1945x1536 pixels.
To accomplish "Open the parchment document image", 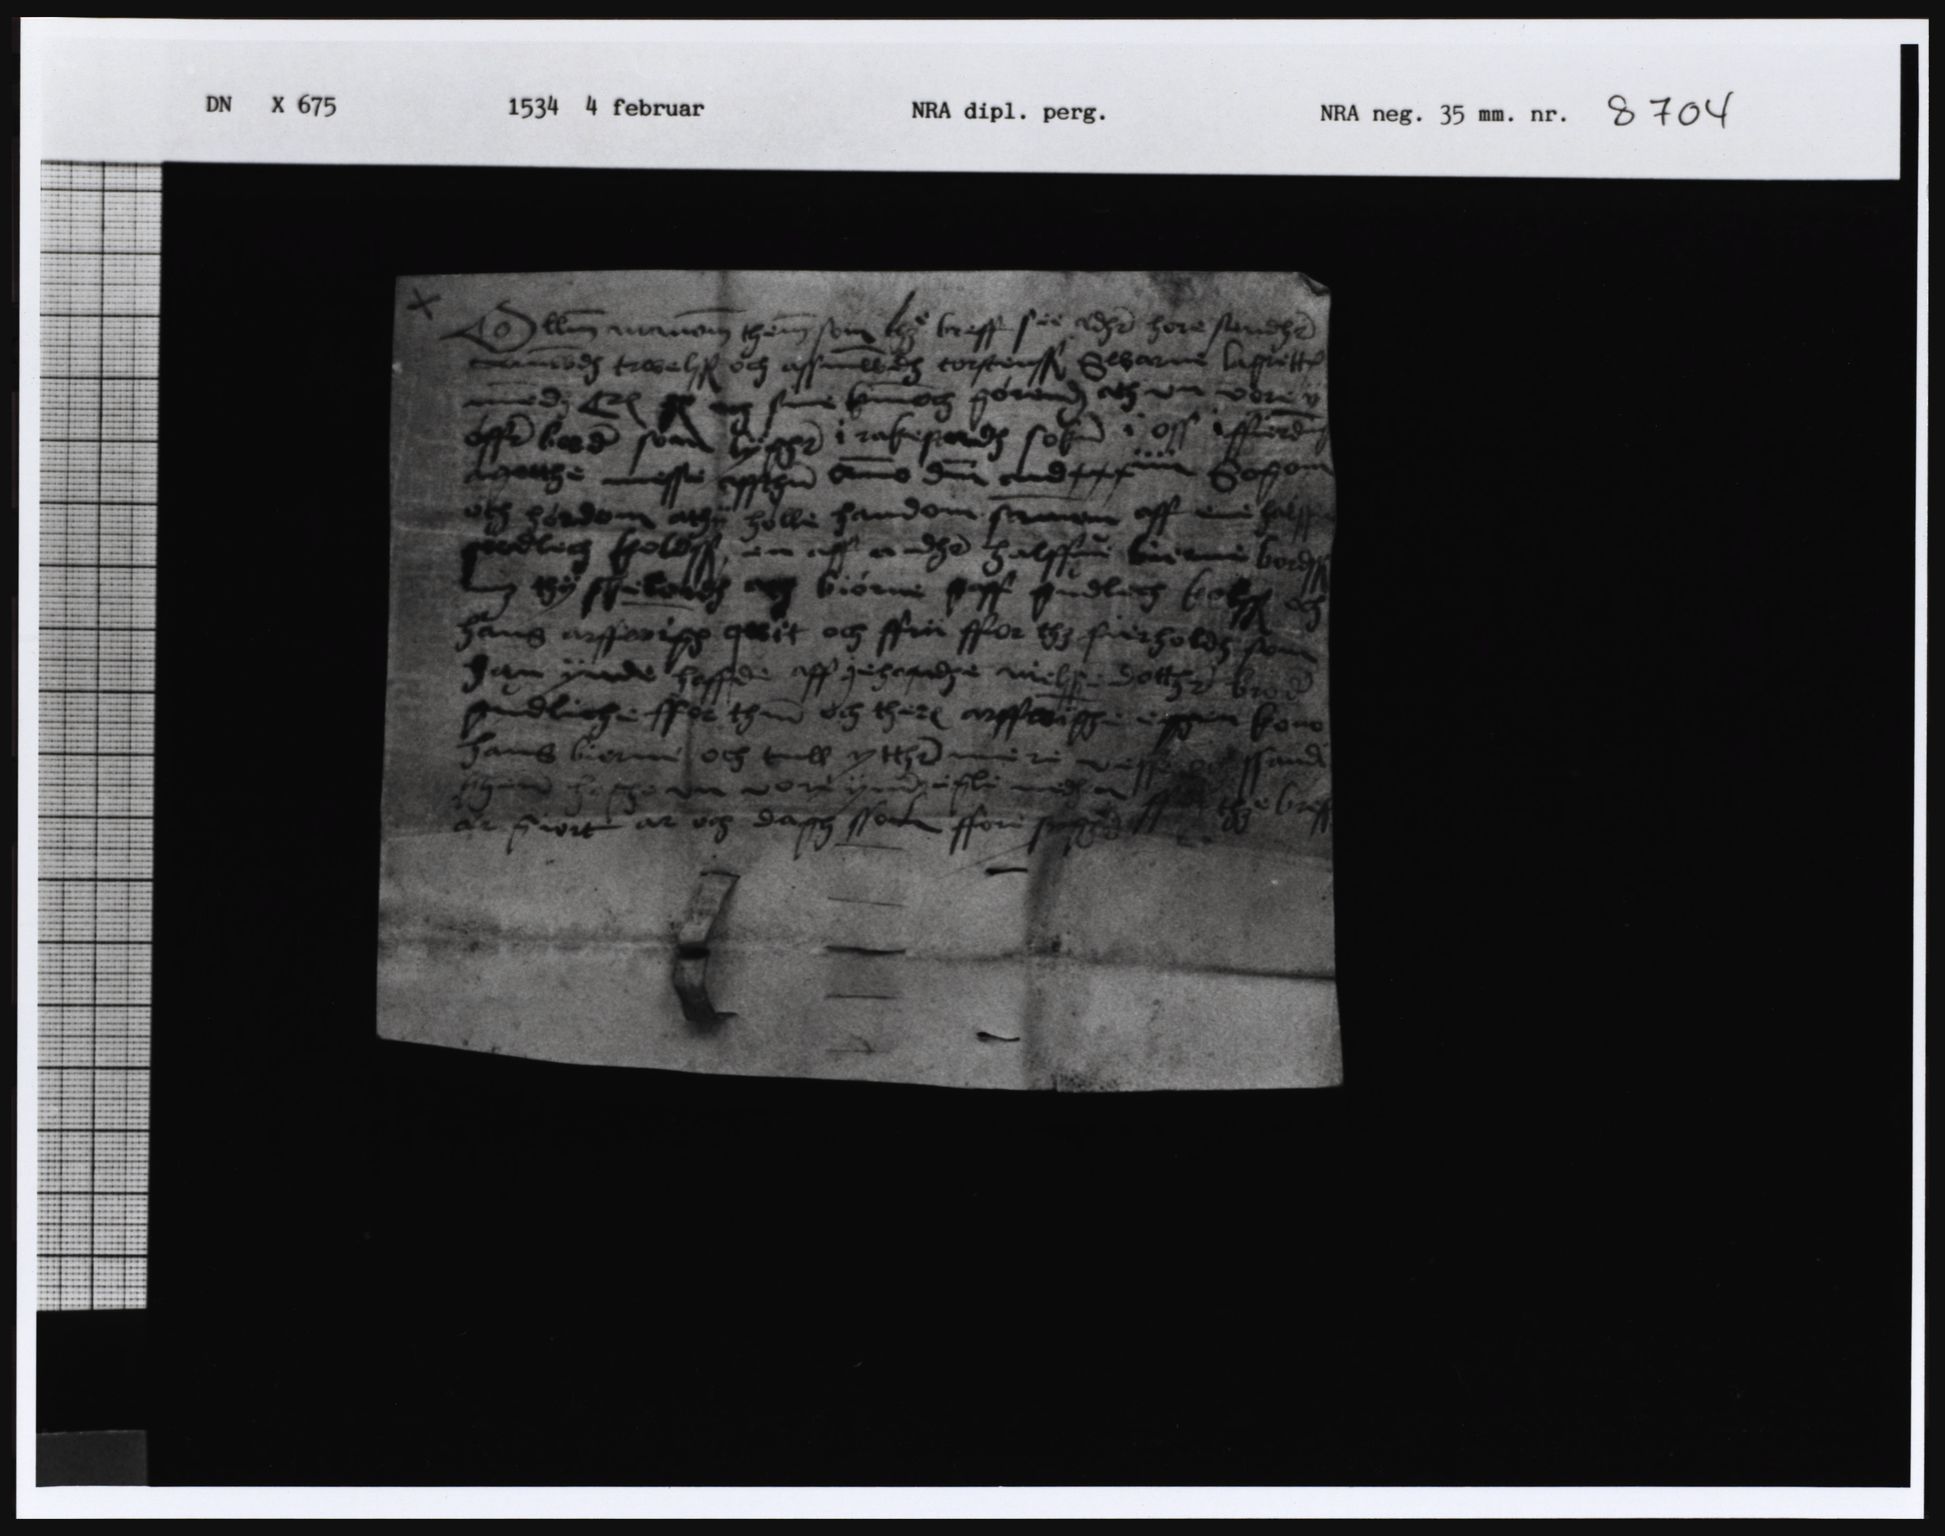I will click(x=858, y=679).
